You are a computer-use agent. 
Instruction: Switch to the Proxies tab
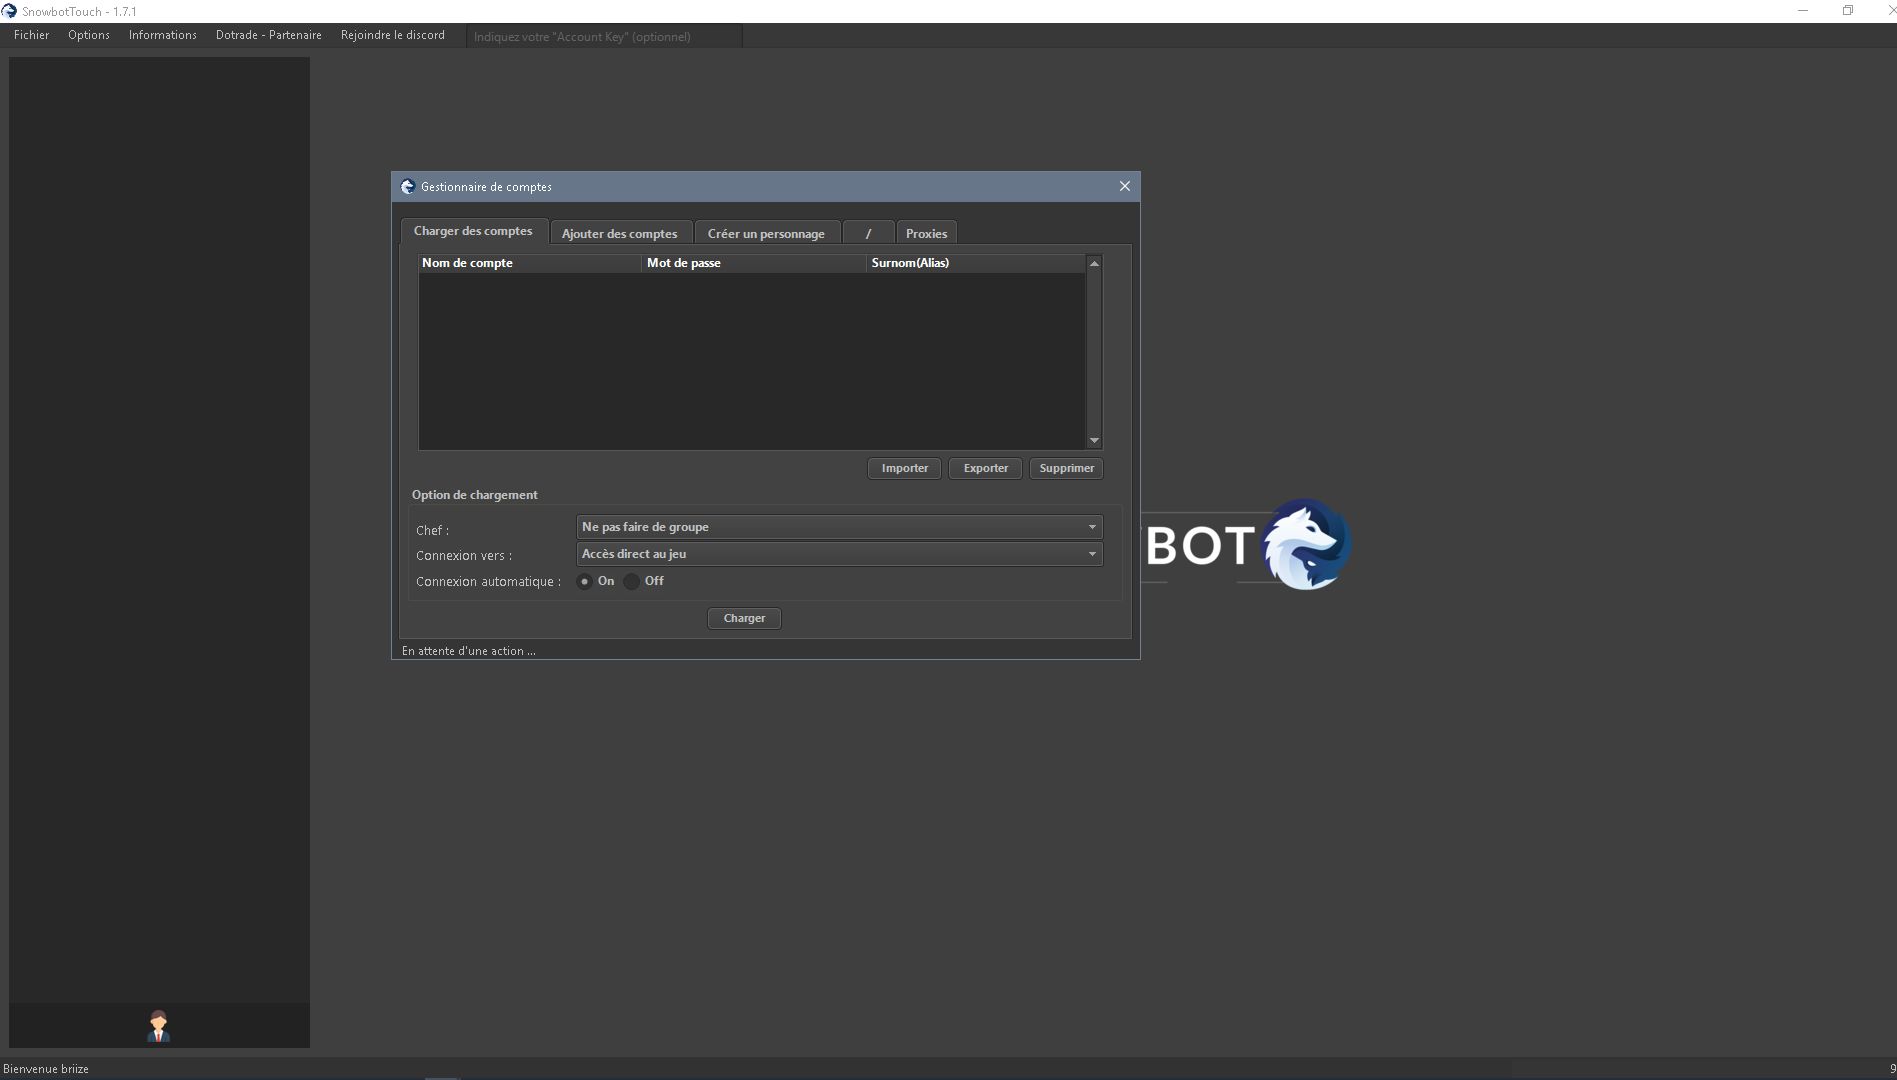(926, 233)
